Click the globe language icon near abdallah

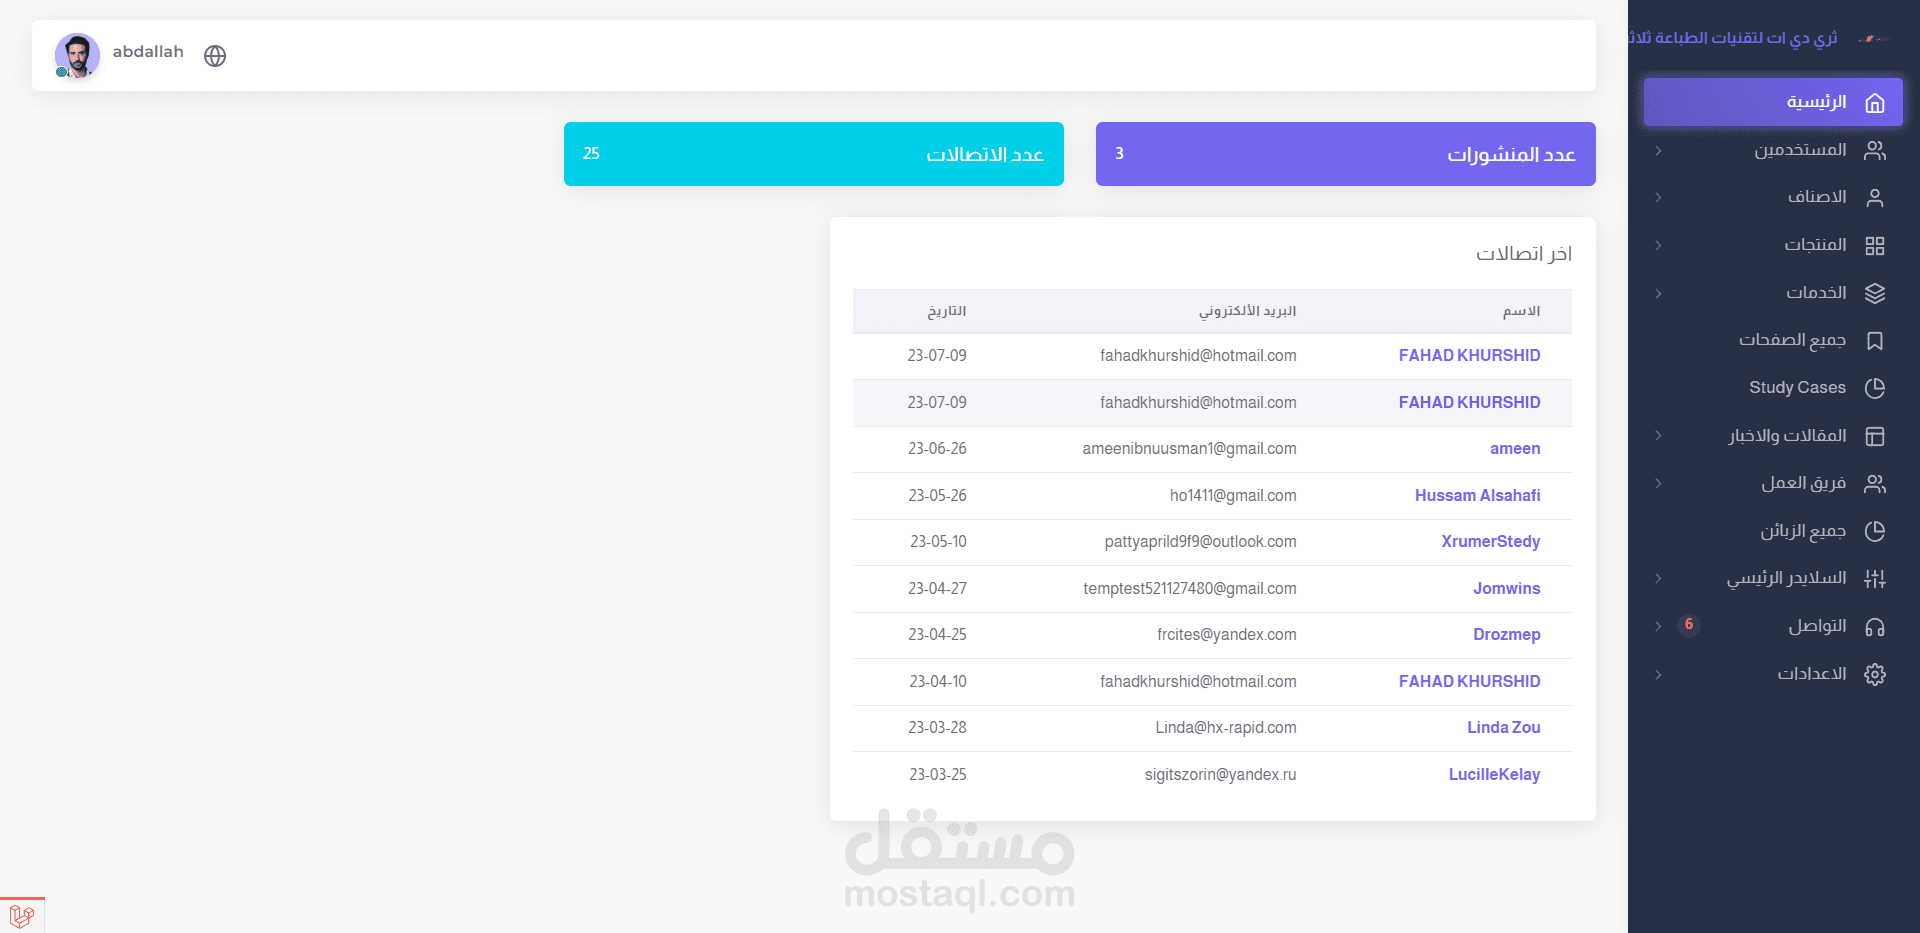[215, 56]
